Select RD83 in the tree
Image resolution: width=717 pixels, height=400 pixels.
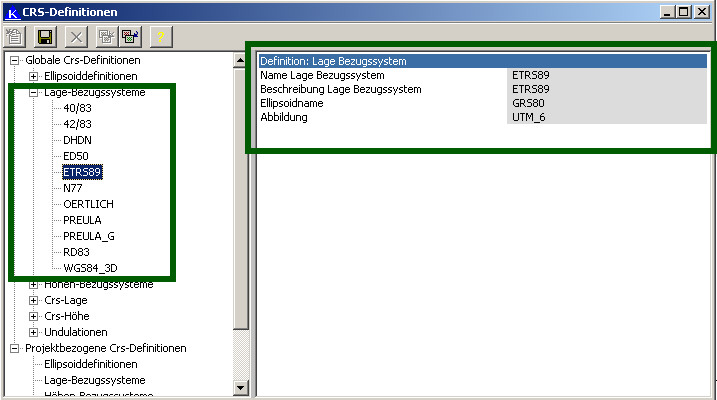point(76,252)
